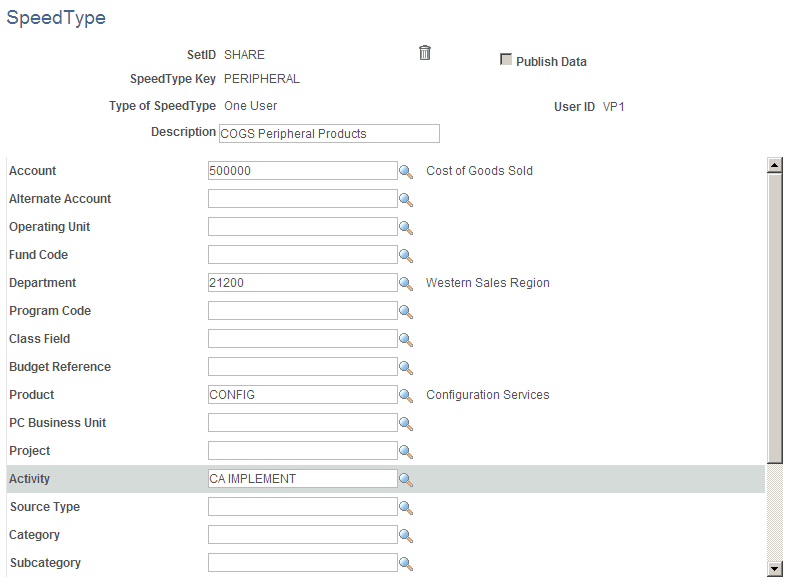Click the Cost of Goods Sold text

pyautogui.click(x=479, y=171)
